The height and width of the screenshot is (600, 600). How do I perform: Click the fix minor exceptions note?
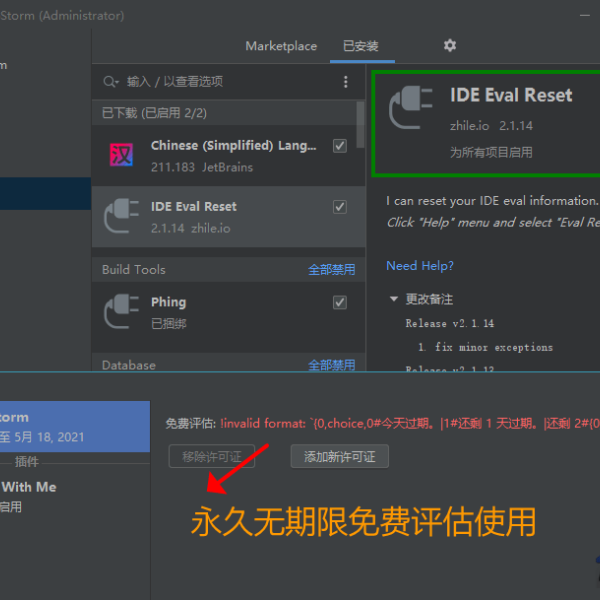(x=494, y=347)
